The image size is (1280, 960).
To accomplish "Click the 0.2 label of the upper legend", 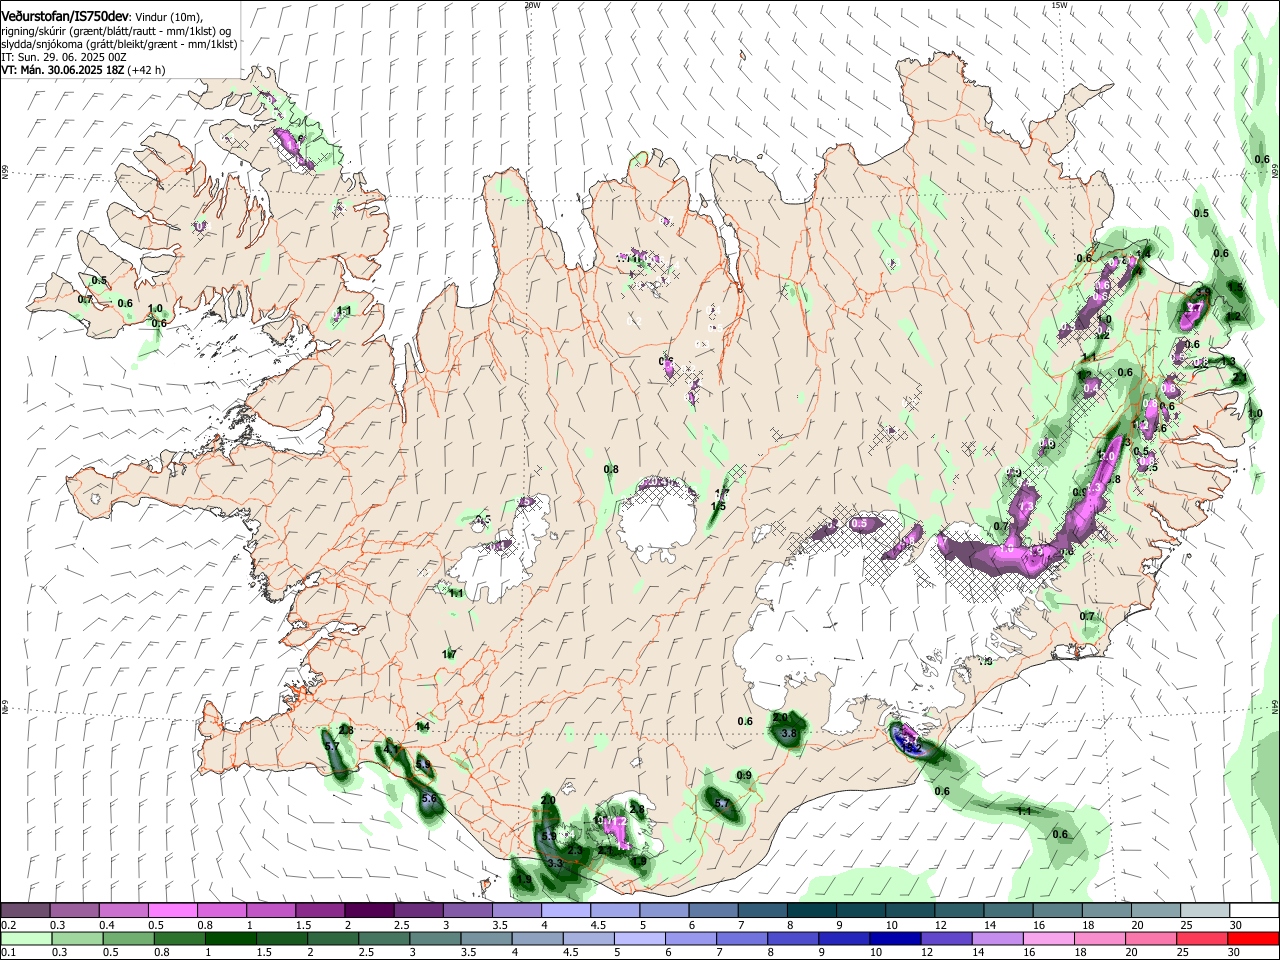I will pyautogui.click(x=8, y=925).
